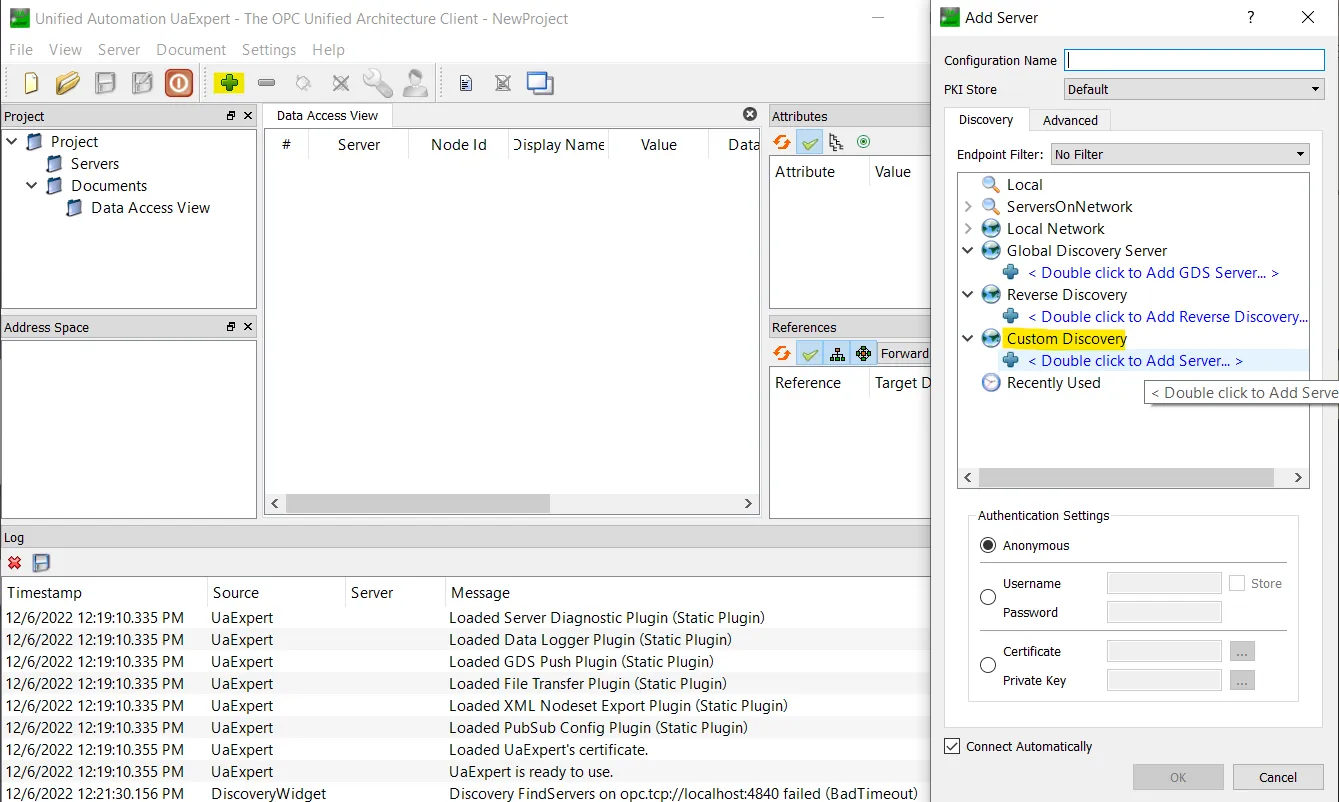Save the log using the disk icon
This screenshot has width=1339, height=802.
[41, 563]
